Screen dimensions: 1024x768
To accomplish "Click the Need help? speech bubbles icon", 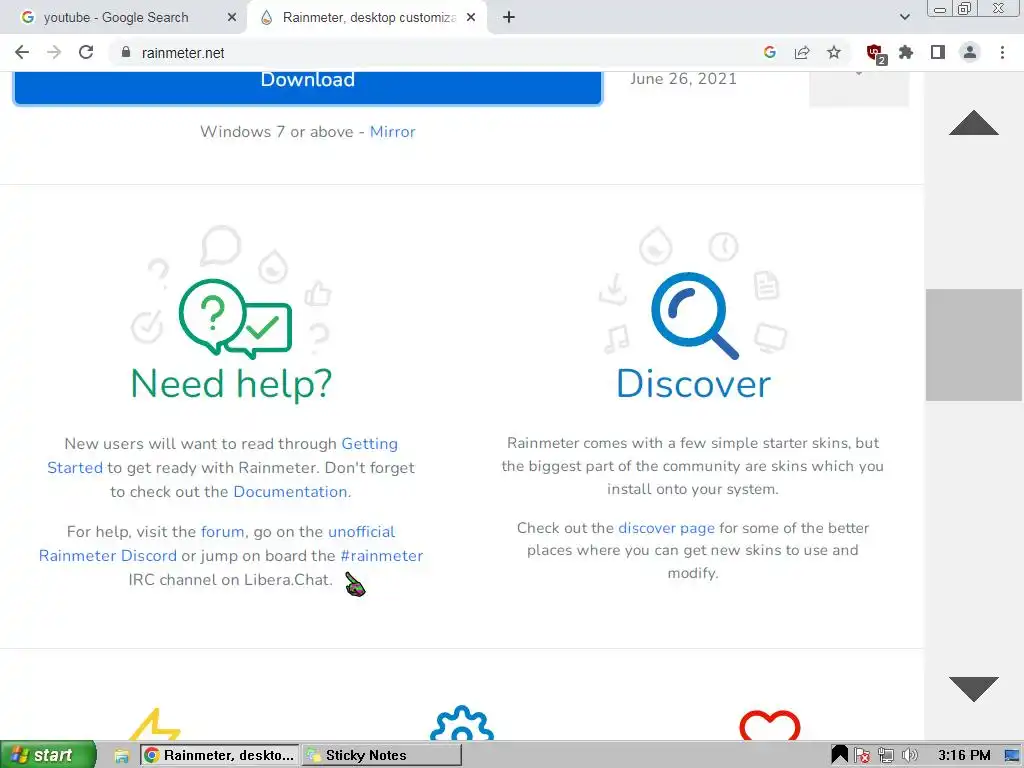I will click(x=235, y=319).
